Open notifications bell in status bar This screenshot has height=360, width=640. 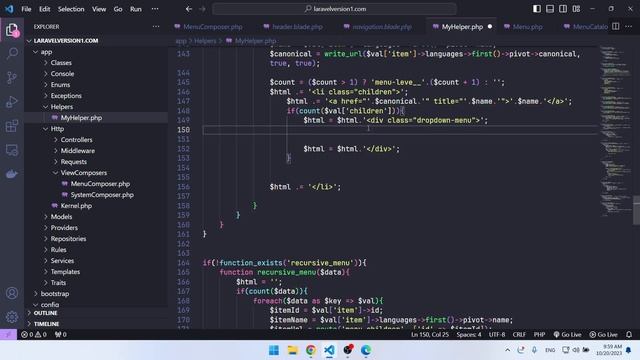click(x=629, y=335)
